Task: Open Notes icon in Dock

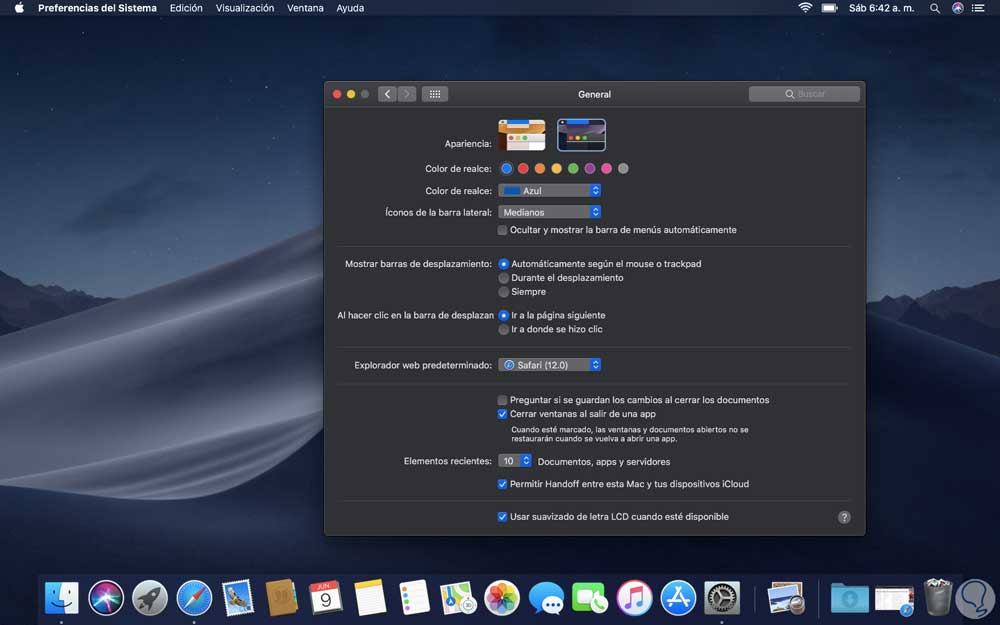Action: tap(370, 598)
